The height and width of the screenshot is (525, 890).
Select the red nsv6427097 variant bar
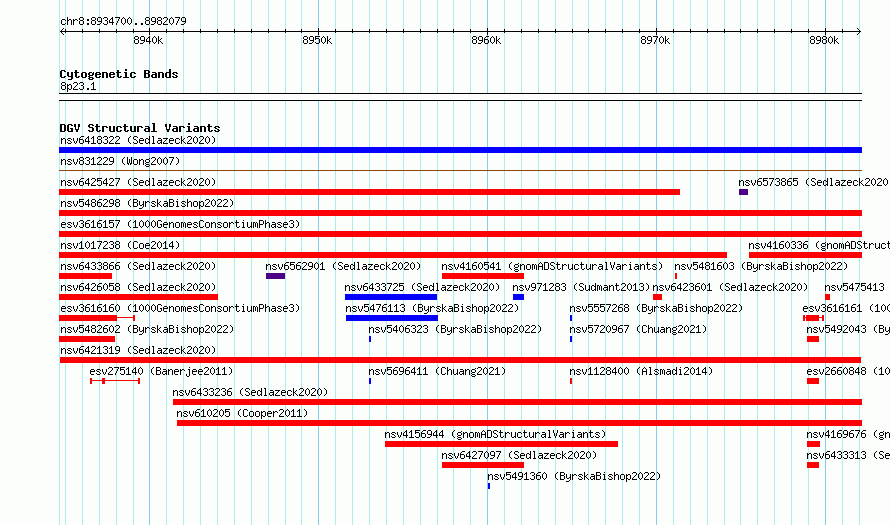coord(482,465)
